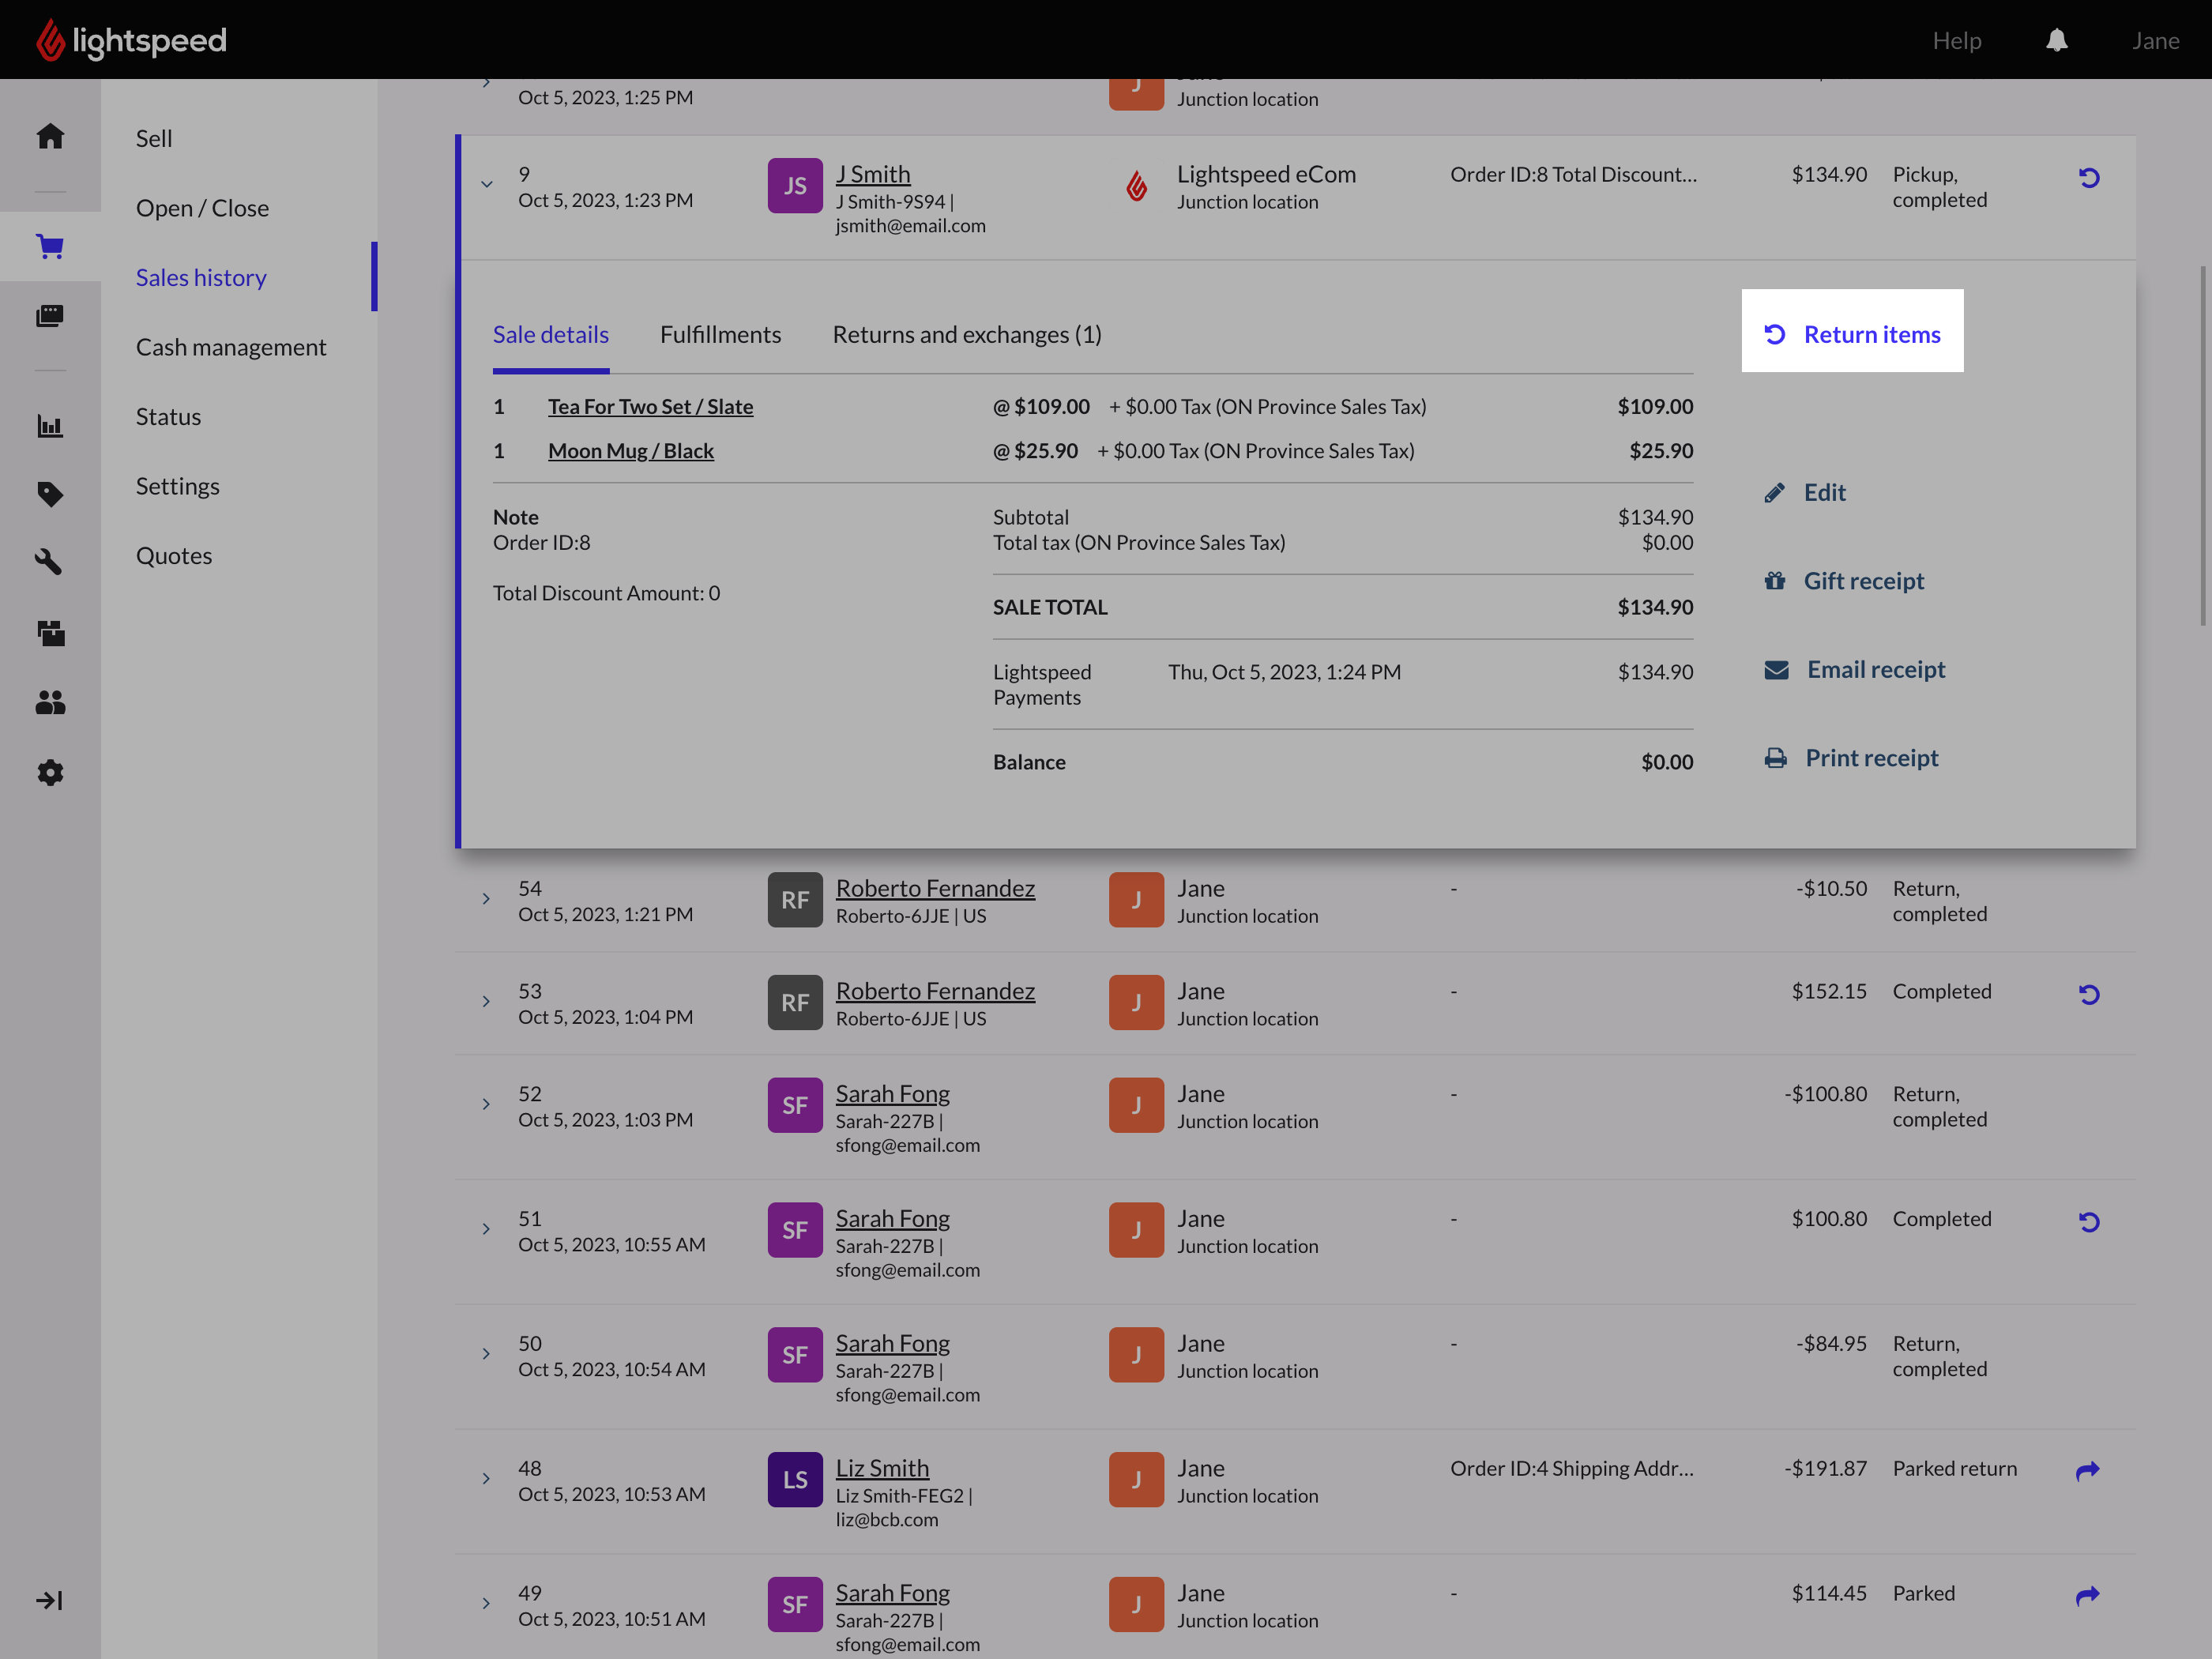Collapse the sidebar with arrow icon
Image resolution: width=2212 pixels, height=1659 pixels.
pos(50,1600)
